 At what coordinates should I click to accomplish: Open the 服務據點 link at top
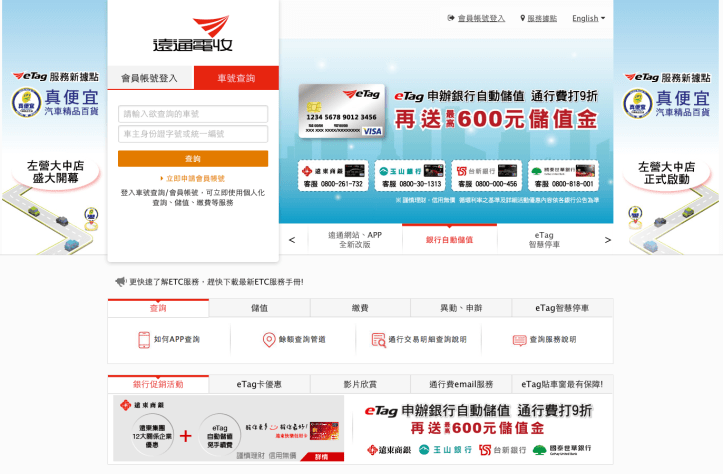click(x=542, y=18)
